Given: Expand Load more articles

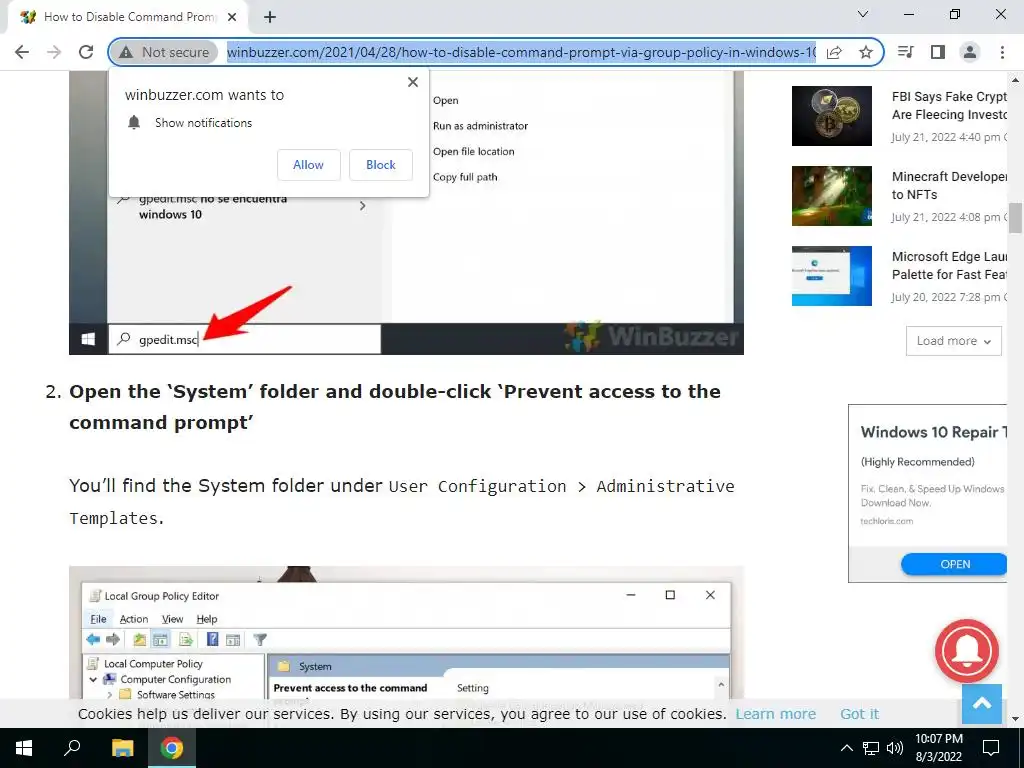Looking at the screenshot, I should pyautogui.click(x=953, y=341).
